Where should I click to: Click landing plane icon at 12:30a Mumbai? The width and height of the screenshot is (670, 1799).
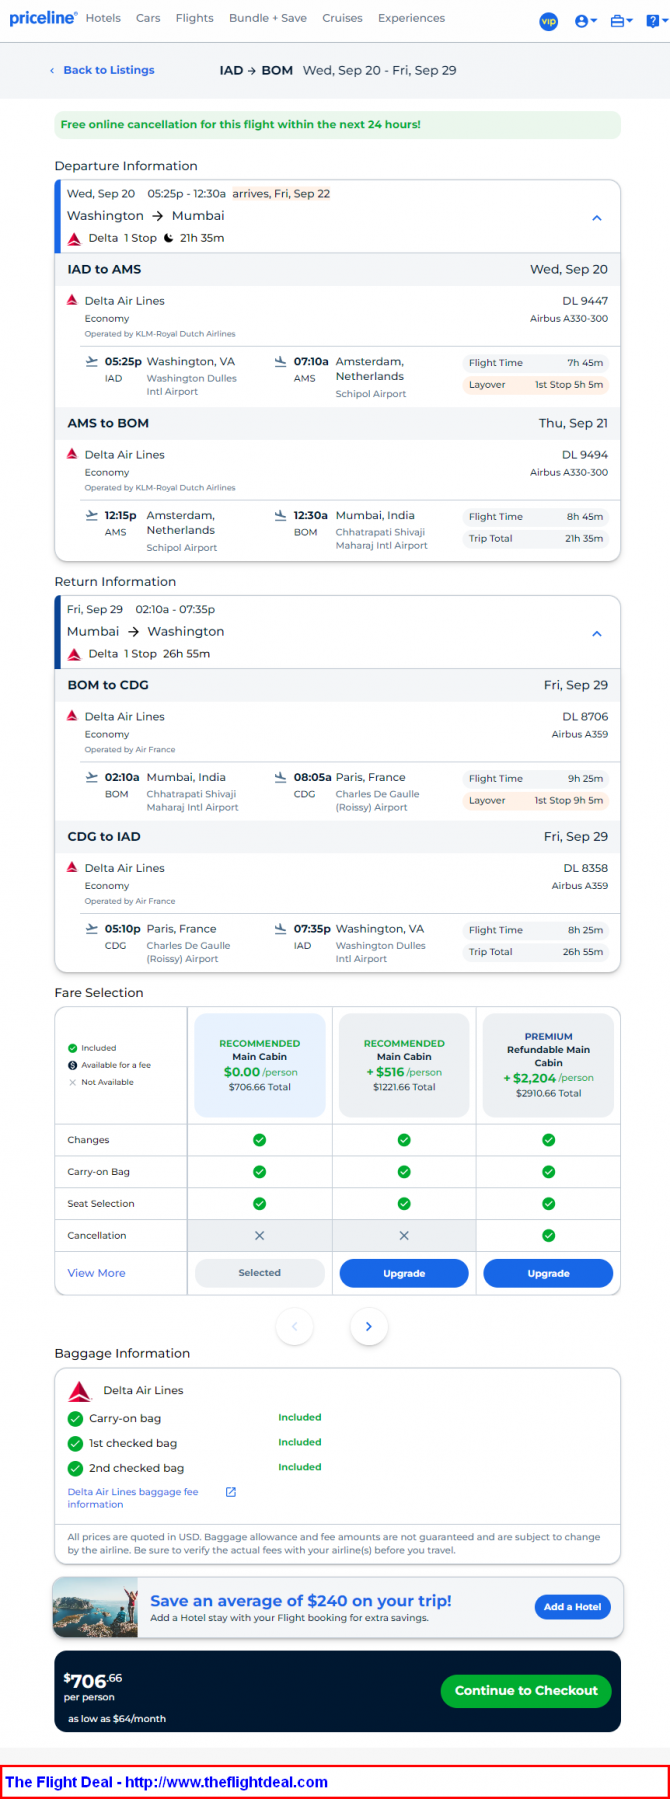(x=281, y=516)
